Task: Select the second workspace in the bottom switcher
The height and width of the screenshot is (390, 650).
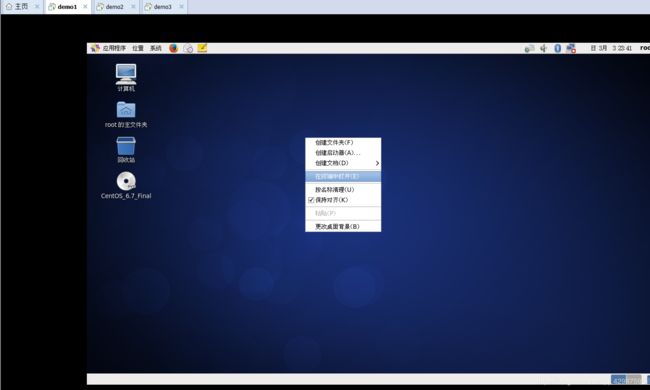Action: [x=633, y=380]
